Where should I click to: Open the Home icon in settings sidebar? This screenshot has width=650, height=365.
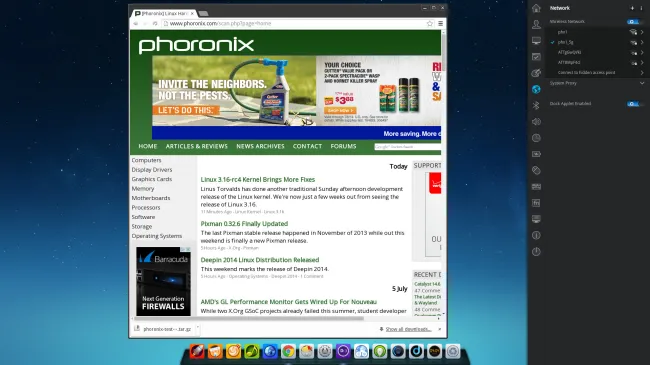[536, 8]
